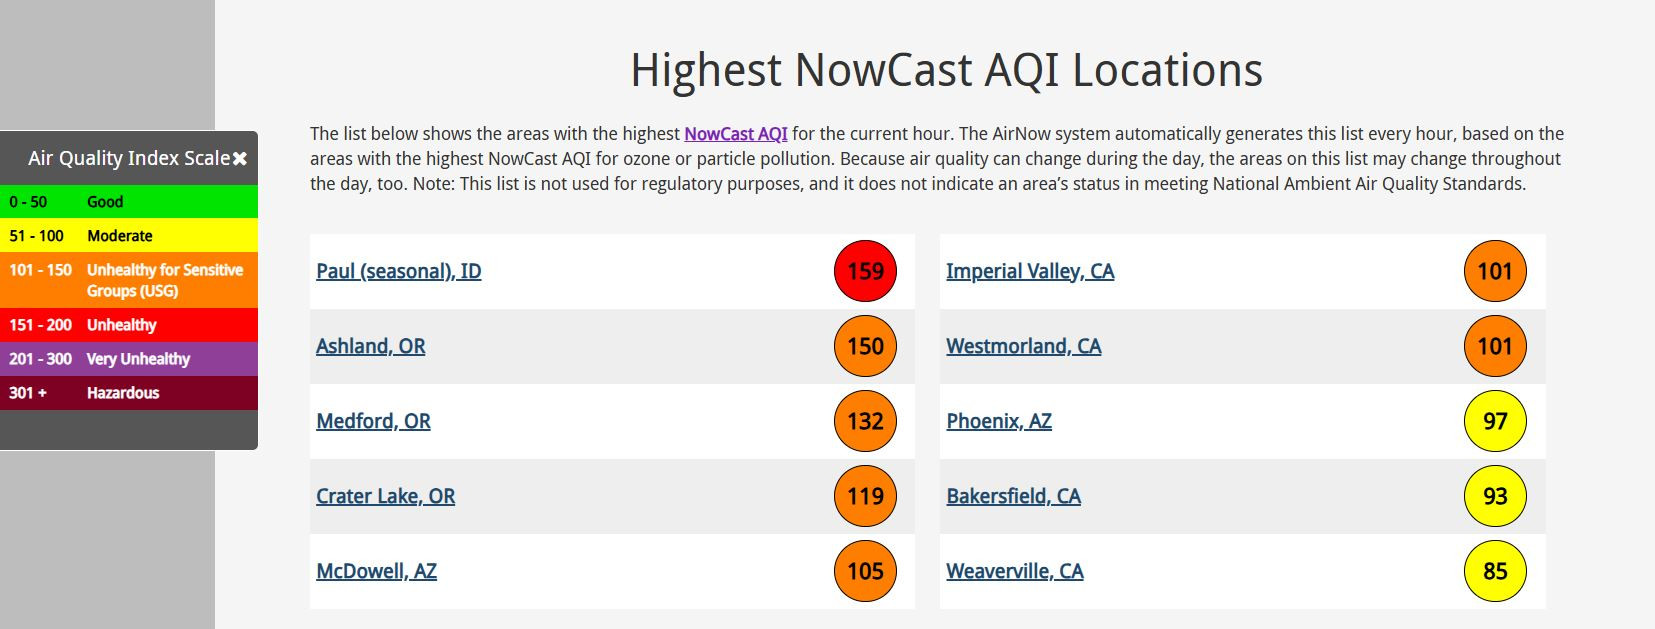The height and width of the screenshot is (629, 1655).
Task: Click the orange 132 AQI badge
Action: [865, 421]
